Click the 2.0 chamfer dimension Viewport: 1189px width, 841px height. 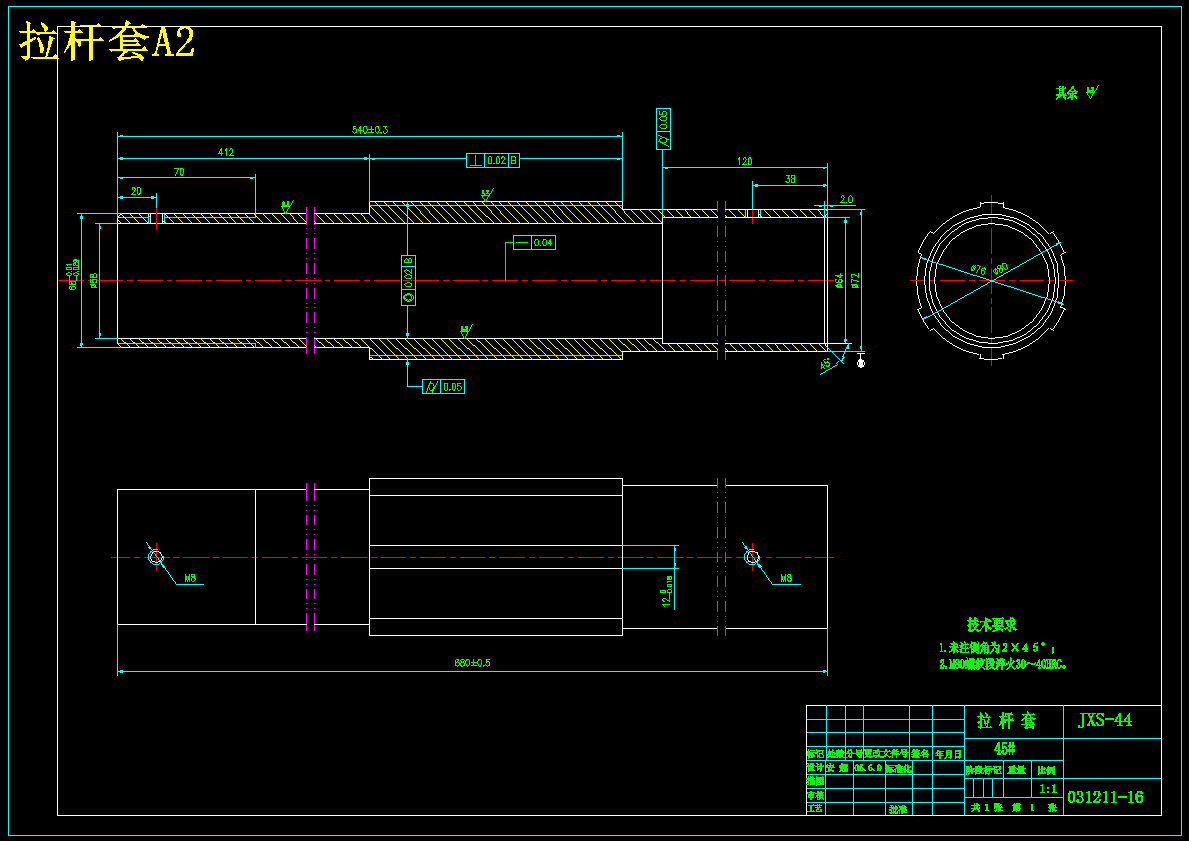tap(846, 199)
